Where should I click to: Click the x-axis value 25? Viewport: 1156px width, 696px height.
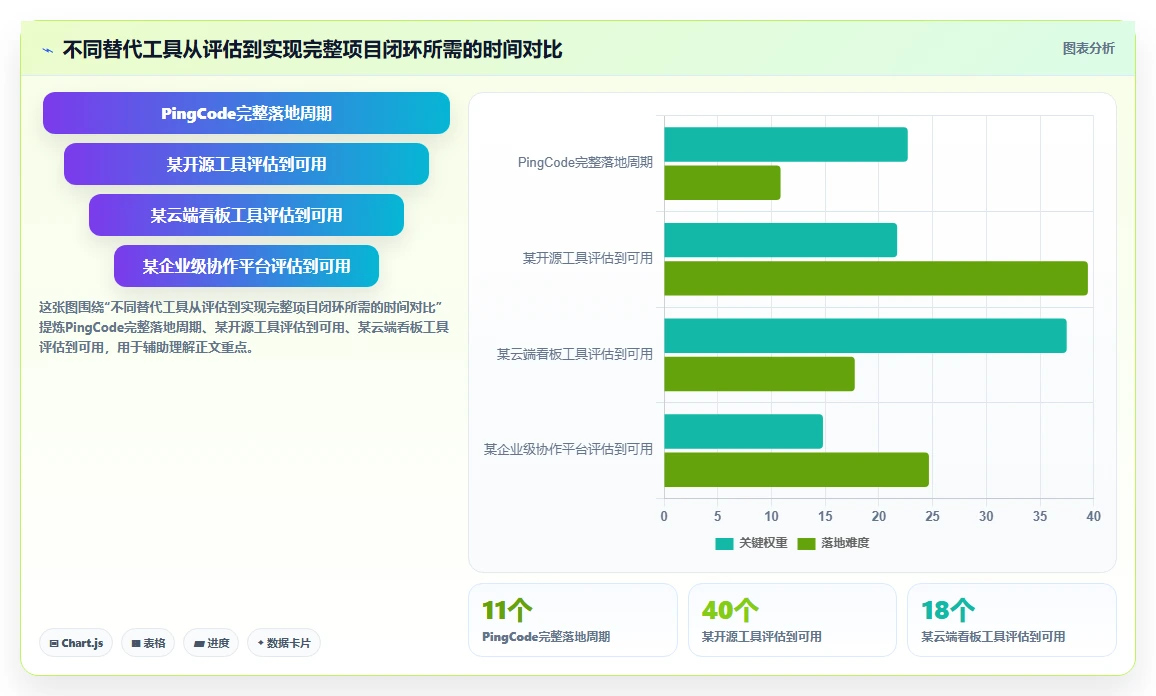point(932,516)
